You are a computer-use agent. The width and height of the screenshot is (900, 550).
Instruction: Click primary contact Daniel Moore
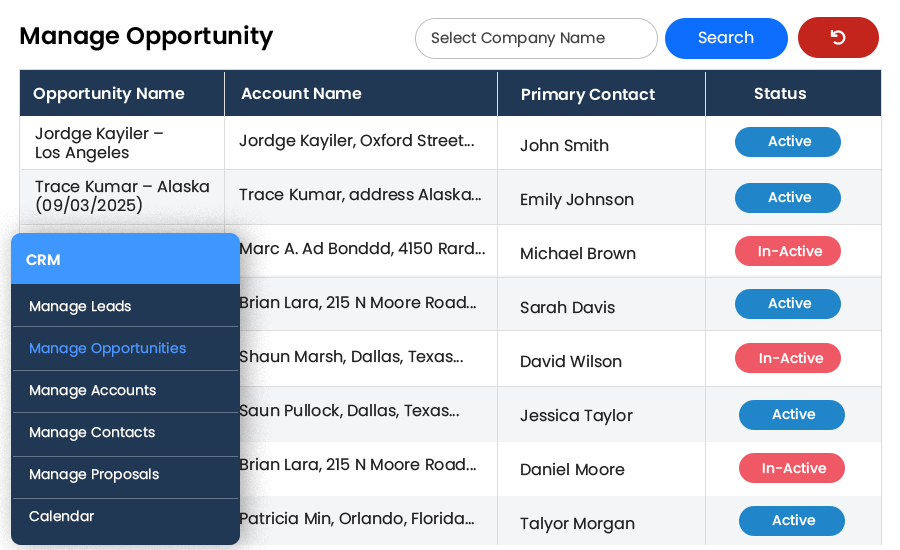pos(572,470)
